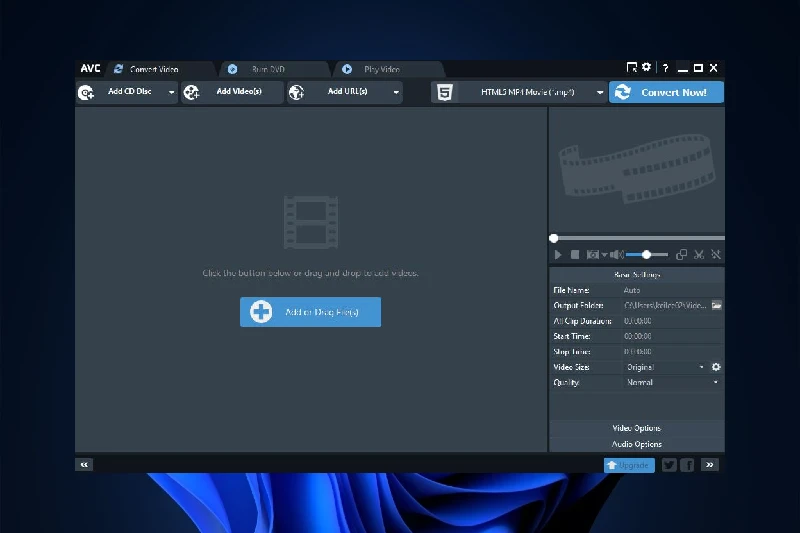The width and height of the screenshot is (800, 533).
Task: Open the scissors clip-cut tool
Action: pos(699,255)
